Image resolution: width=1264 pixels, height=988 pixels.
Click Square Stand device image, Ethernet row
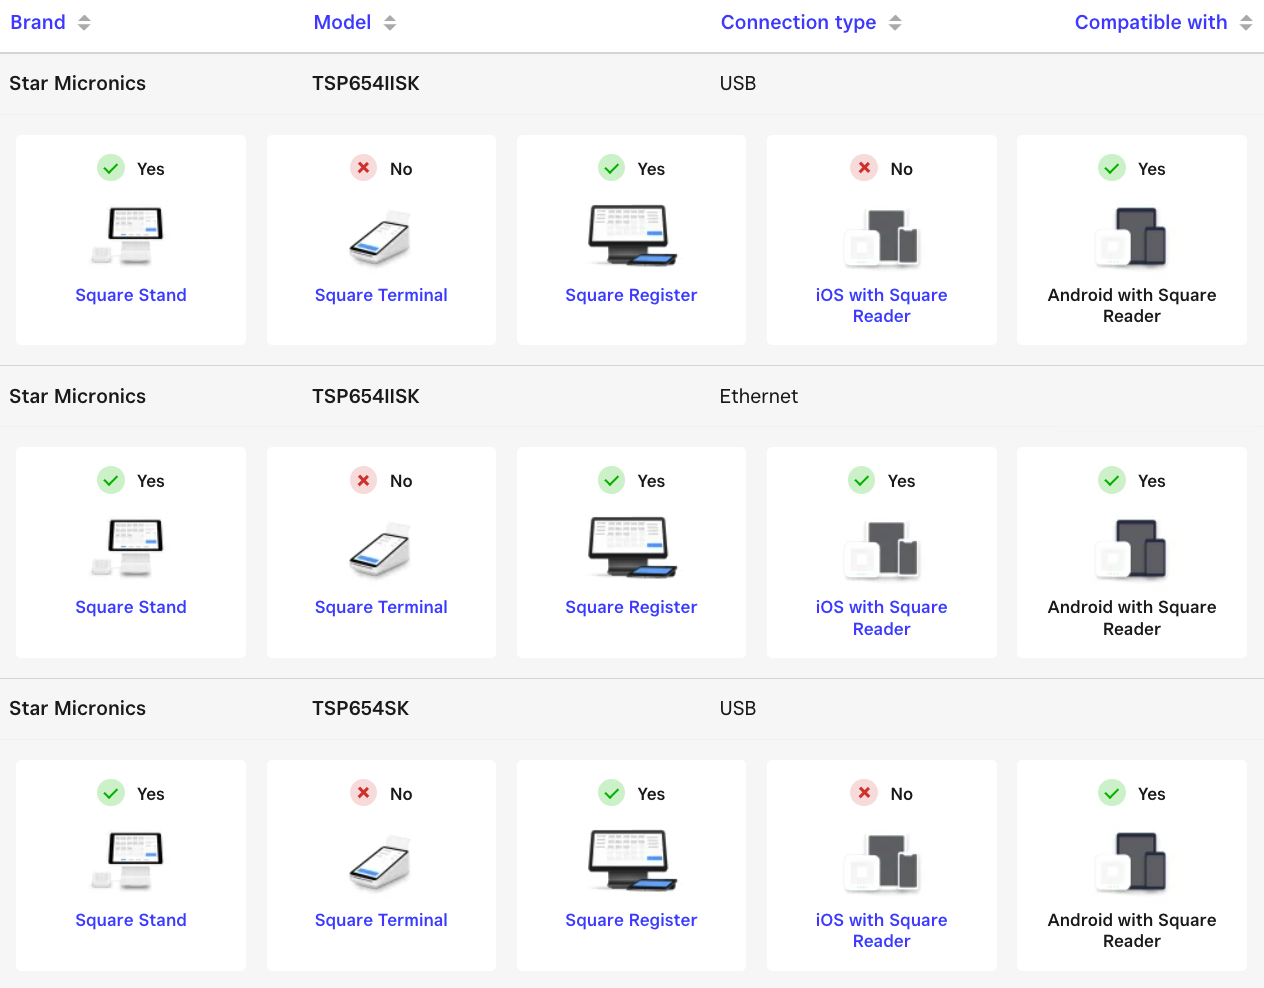point(127,548)
